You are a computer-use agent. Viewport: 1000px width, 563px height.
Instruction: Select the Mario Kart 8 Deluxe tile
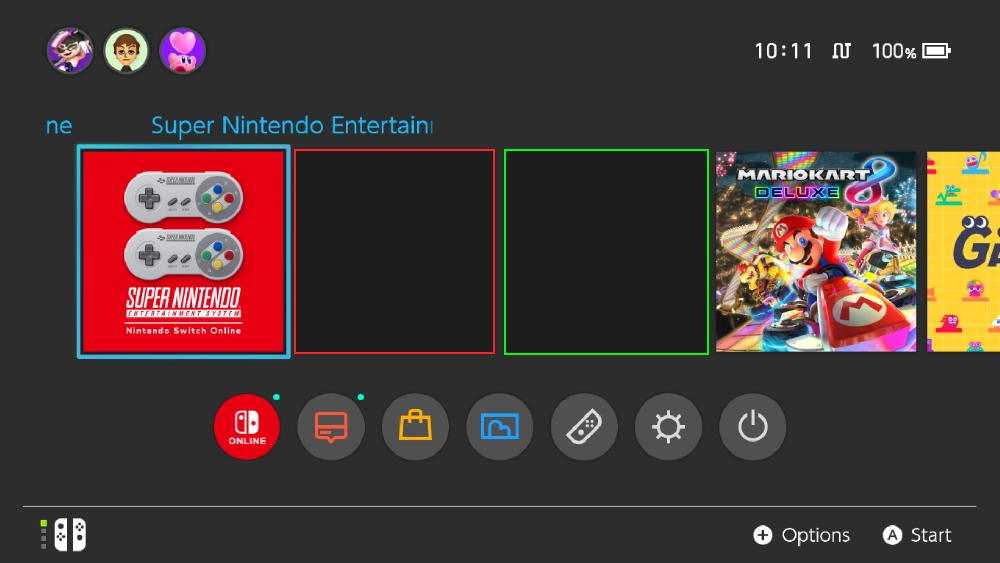pos(816,251)
